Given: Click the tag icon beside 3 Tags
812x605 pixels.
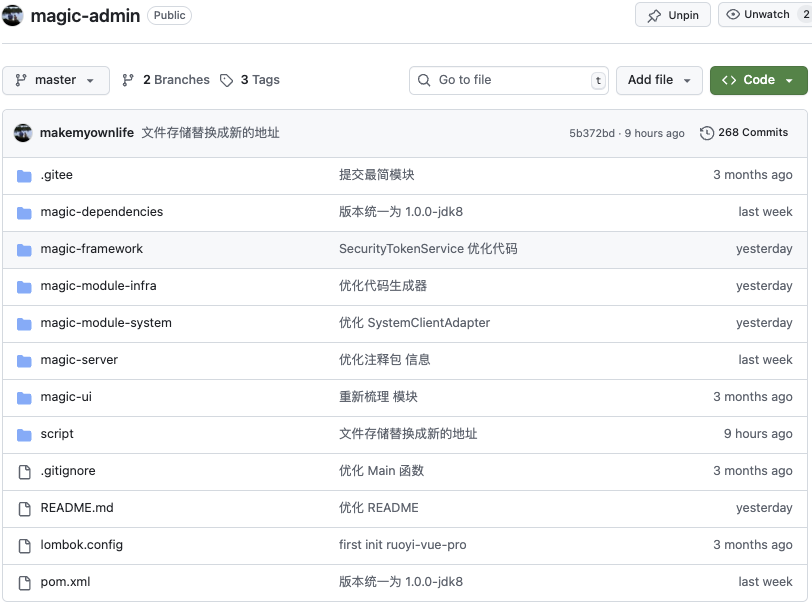Looking at the screenshot, I should coord(227,80).
